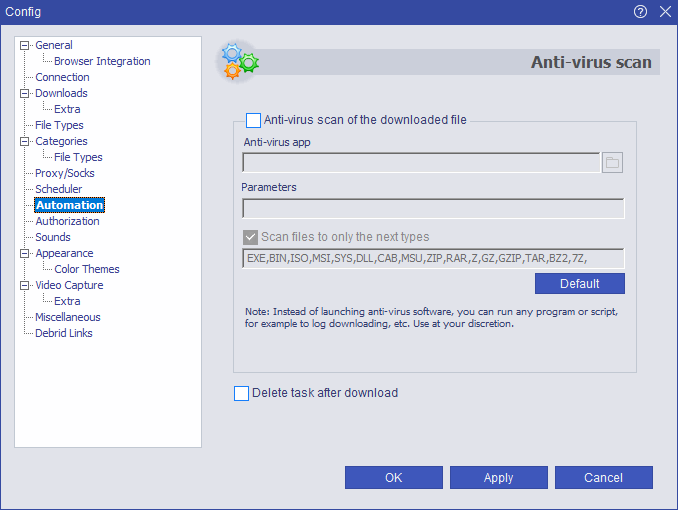The width and height of the screenshot is (678, 510).
Task: Collapse the Video Capture tree node
Action: tap(25, 285)
